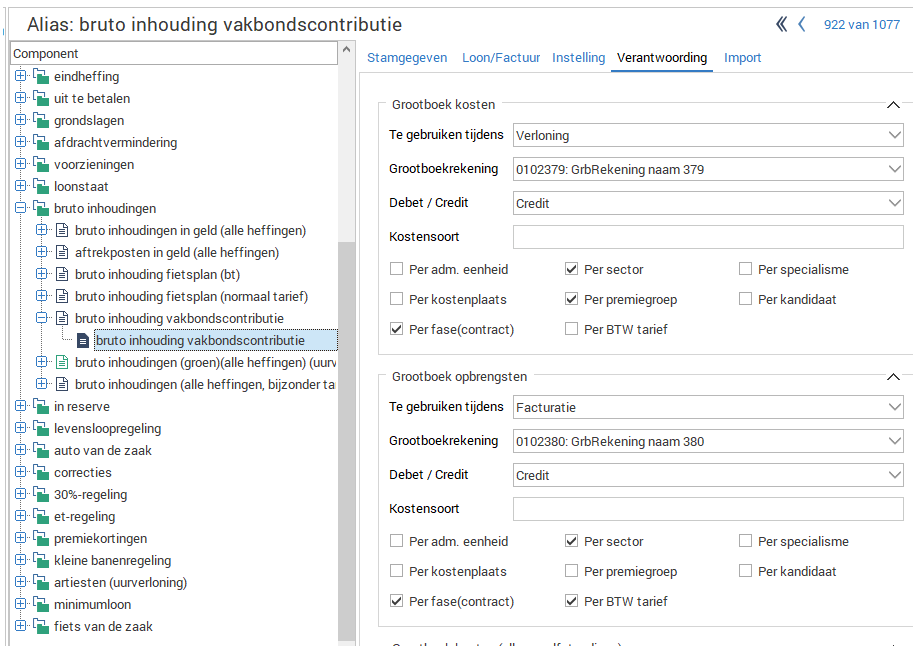
Task: Uncheck Per sector under Grootboek kosten
Action: pos(570,269)
